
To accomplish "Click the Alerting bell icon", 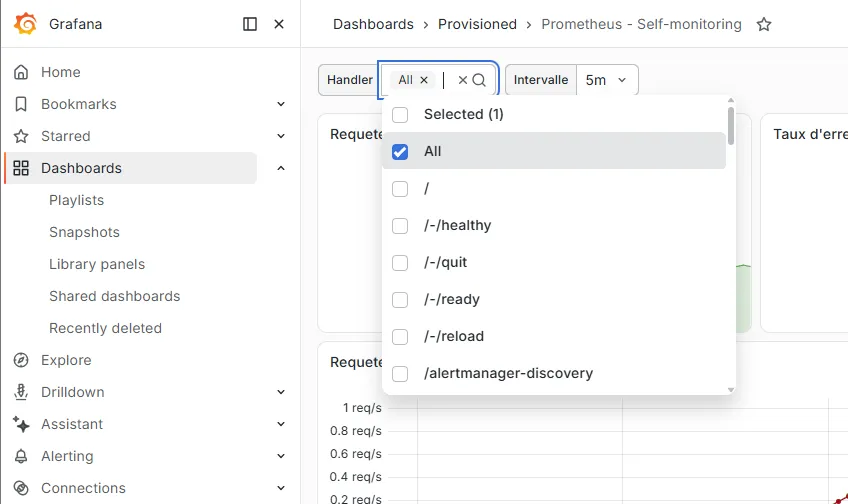I will tap(21, 456).
